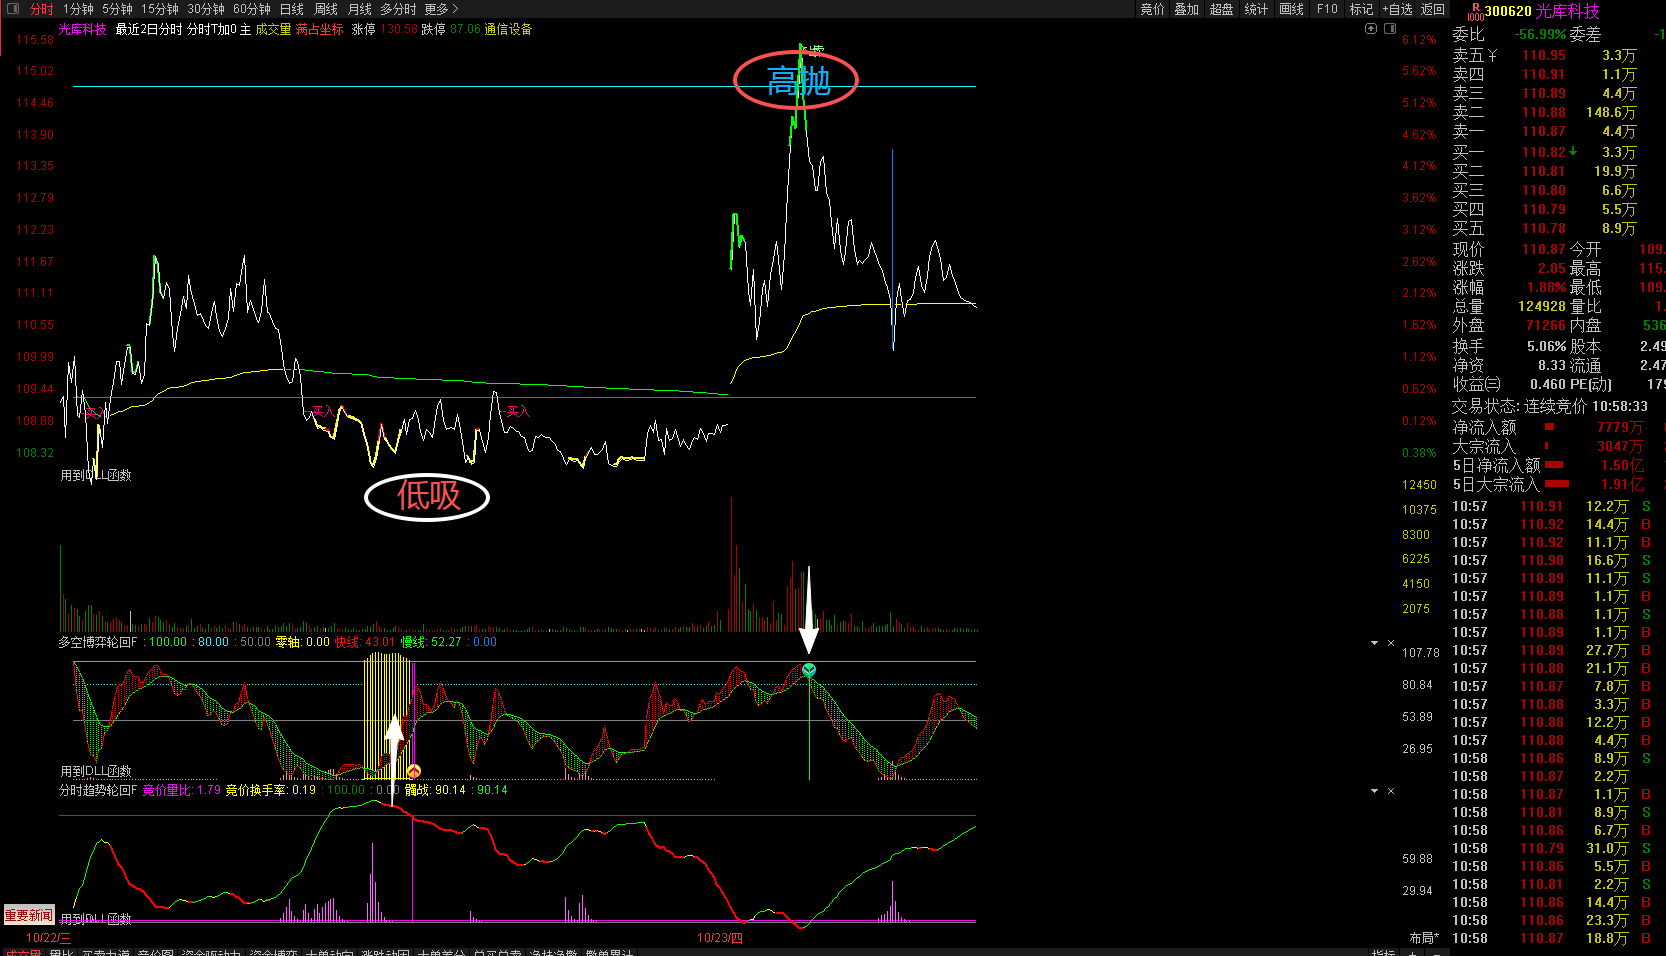The image size is (1666, 956).
Task: Expand the 更多 periods menu
Action: (x=441, y=9)
